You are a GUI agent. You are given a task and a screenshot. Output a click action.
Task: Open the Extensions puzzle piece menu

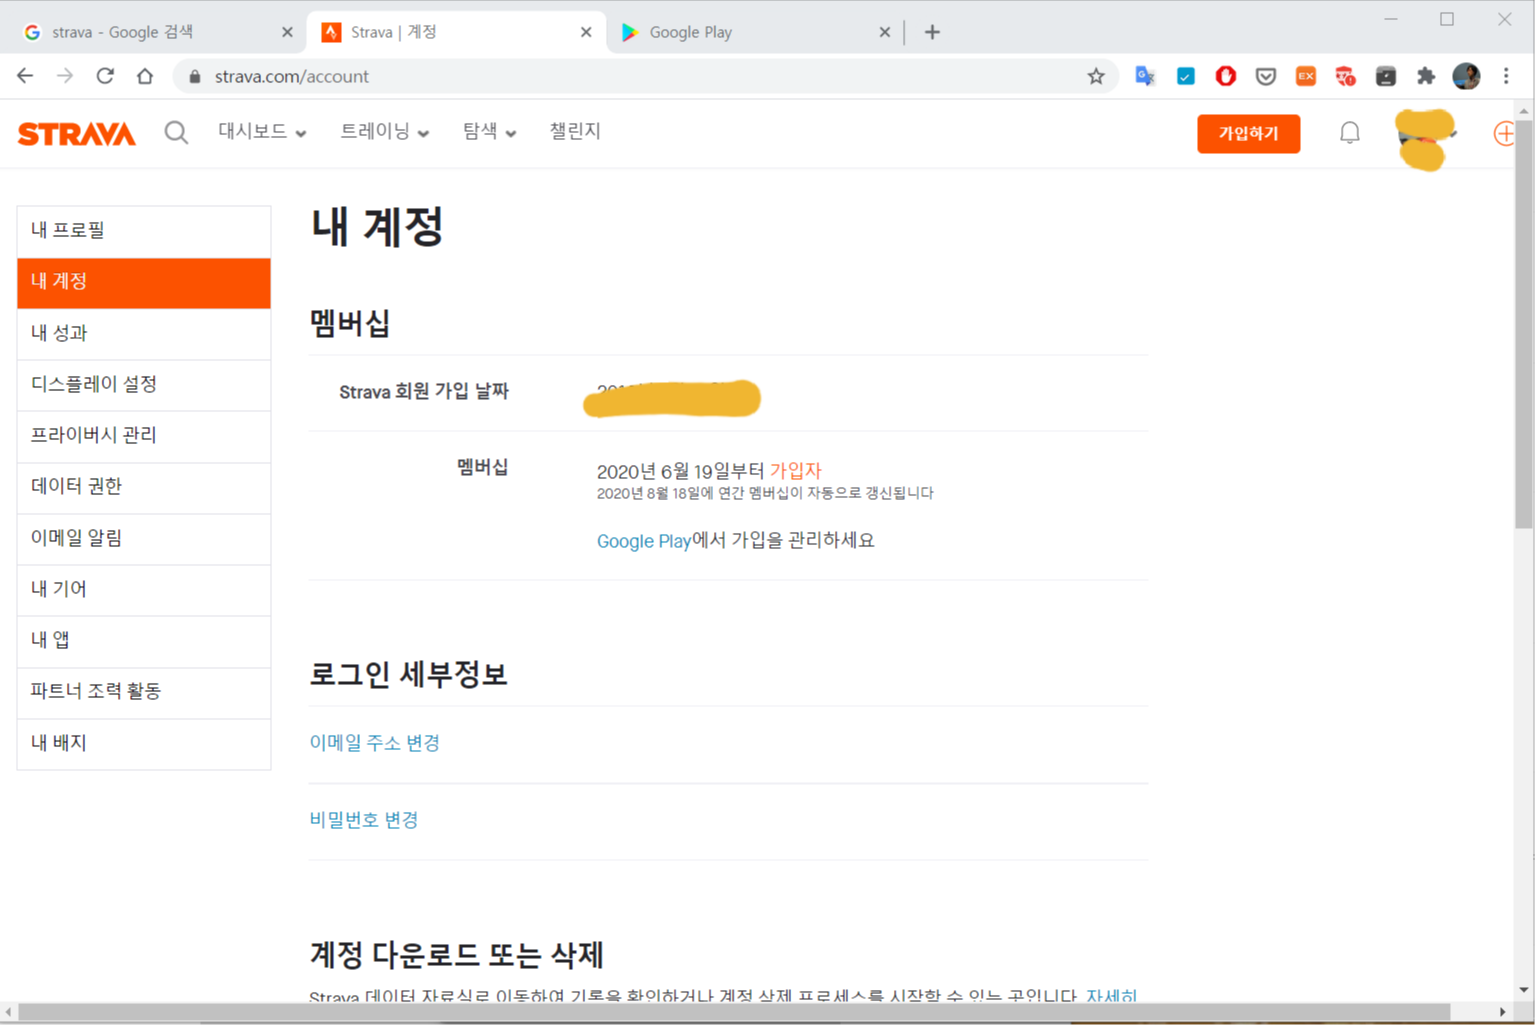tap(1426, 76)
